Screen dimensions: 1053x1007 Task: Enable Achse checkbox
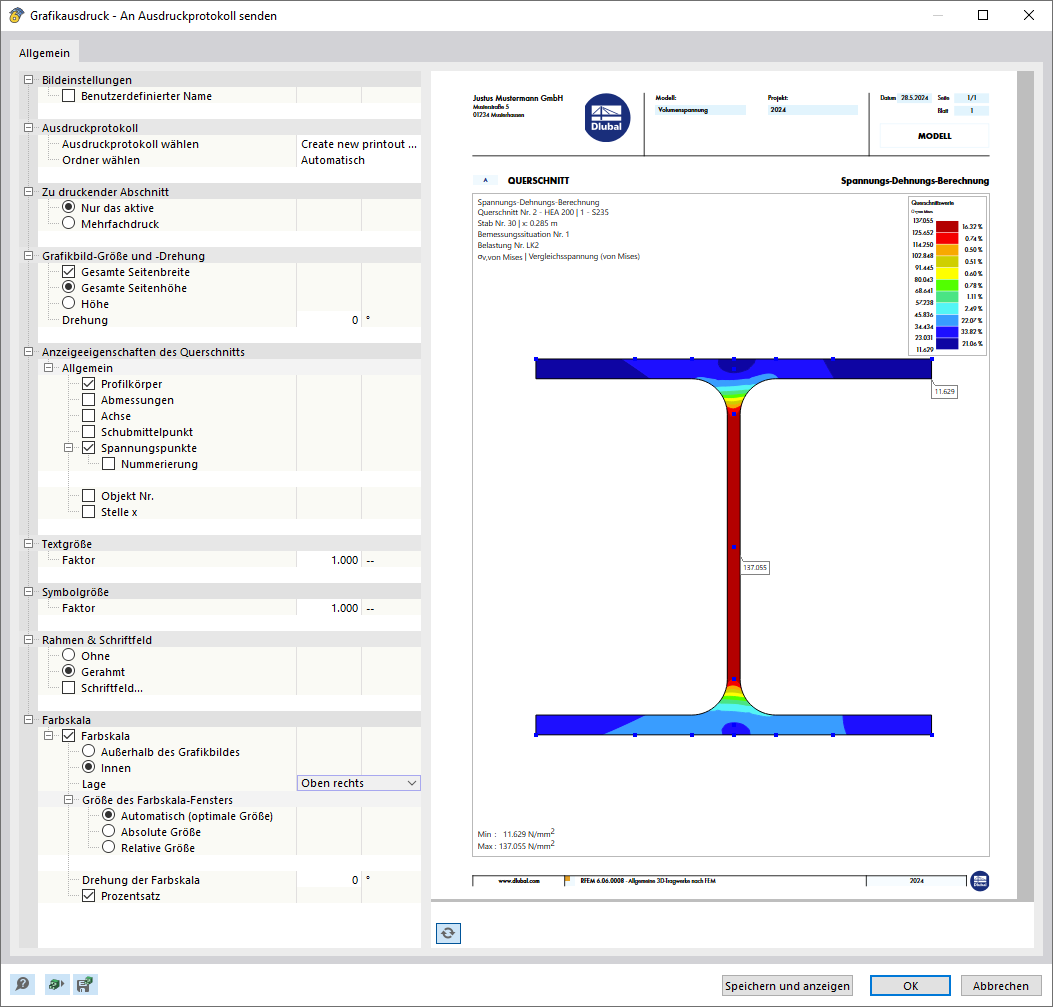click(89, 416)
